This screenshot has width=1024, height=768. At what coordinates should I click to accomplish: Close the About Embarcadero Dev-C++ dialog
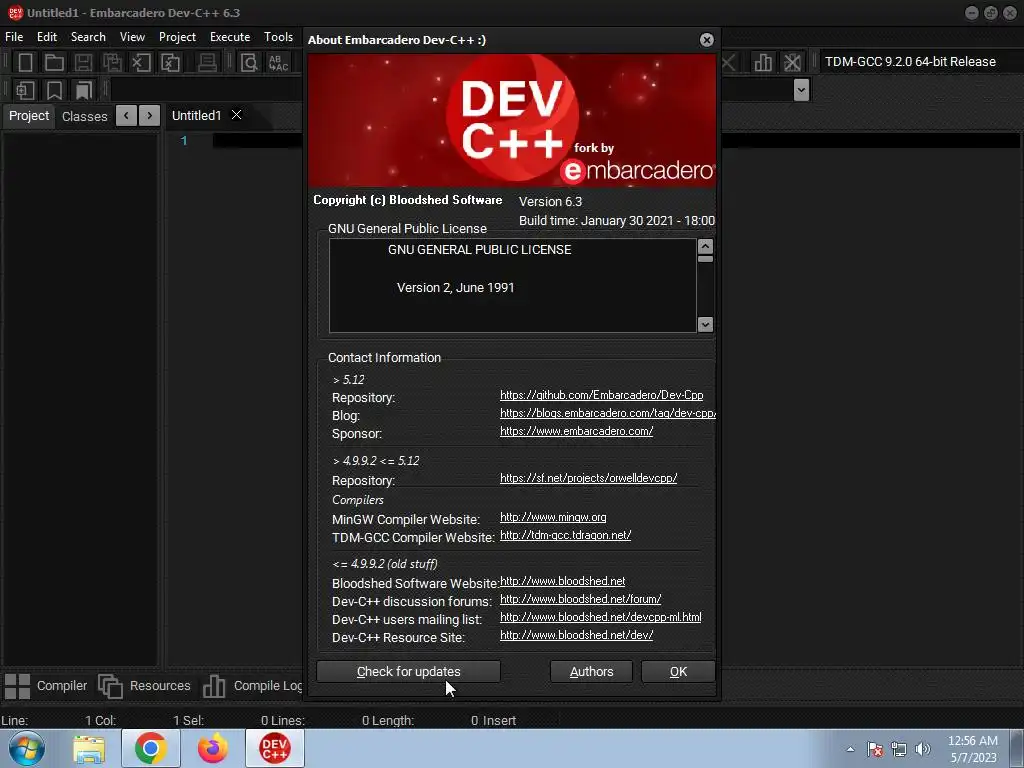pos(707,40)
